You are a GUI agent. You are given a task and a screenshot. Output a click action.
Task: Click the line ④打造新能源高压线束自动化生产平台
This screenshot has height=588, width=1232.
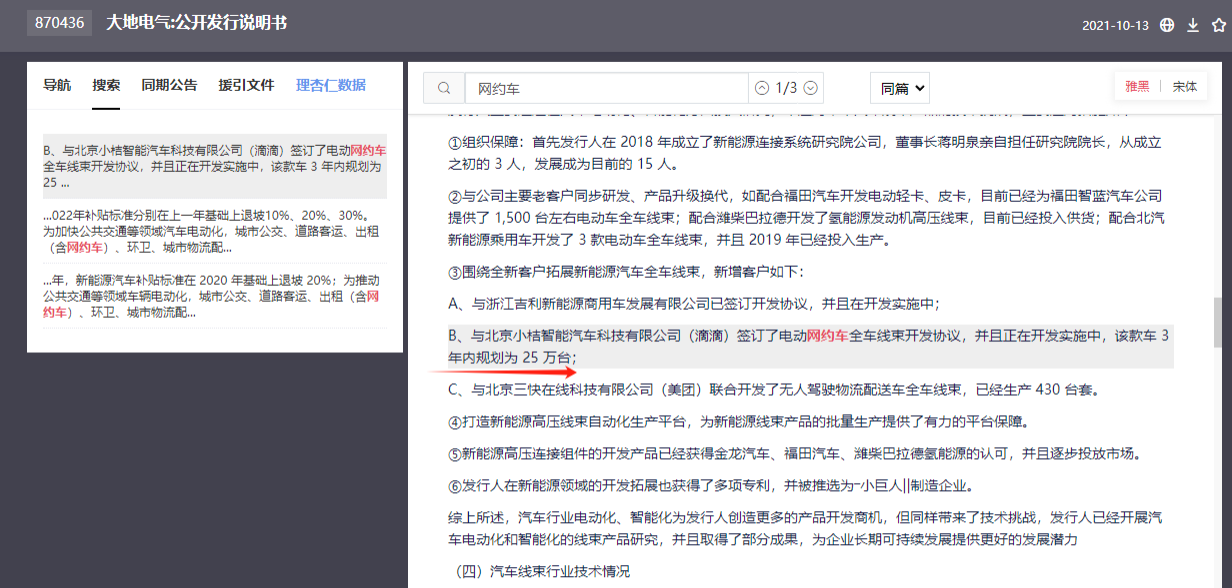click(x=741, y=422)
